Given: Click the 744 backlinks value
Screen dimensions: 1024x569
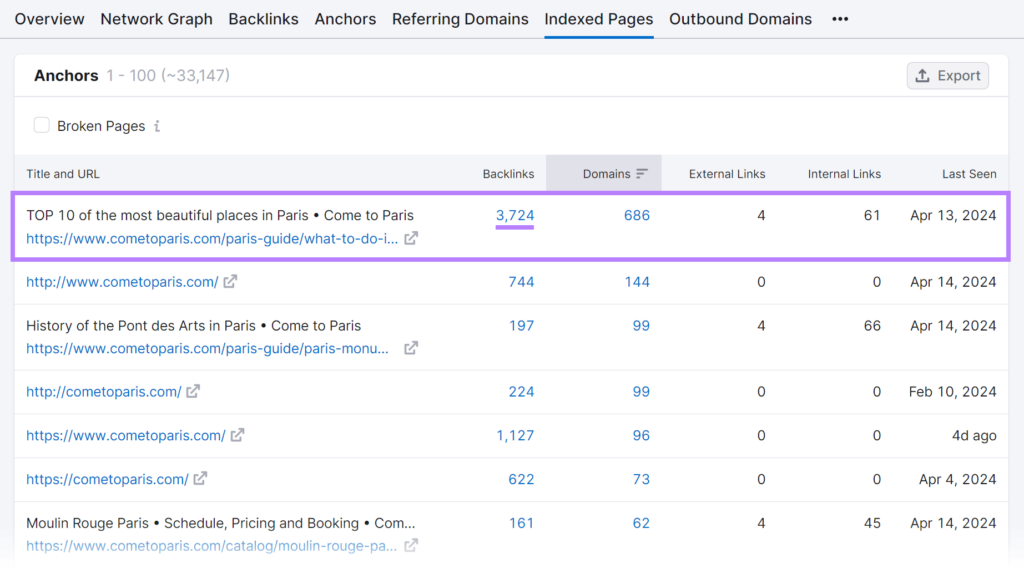Looking at the screenshot, I should (521, 282).
